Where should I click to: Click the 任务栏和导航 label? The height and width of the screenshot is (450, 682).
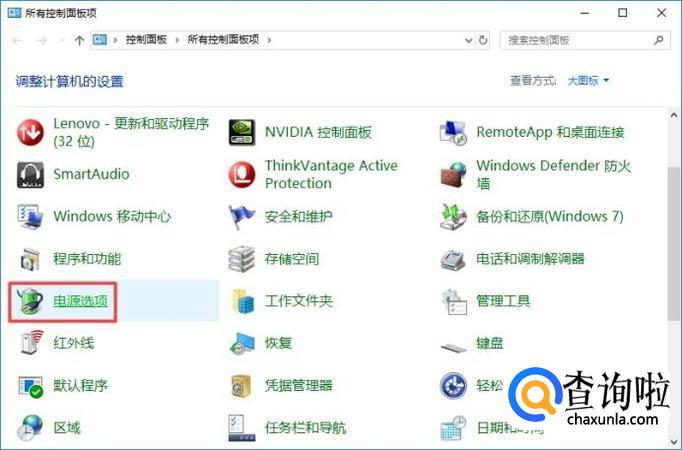(x=306, y=428)
